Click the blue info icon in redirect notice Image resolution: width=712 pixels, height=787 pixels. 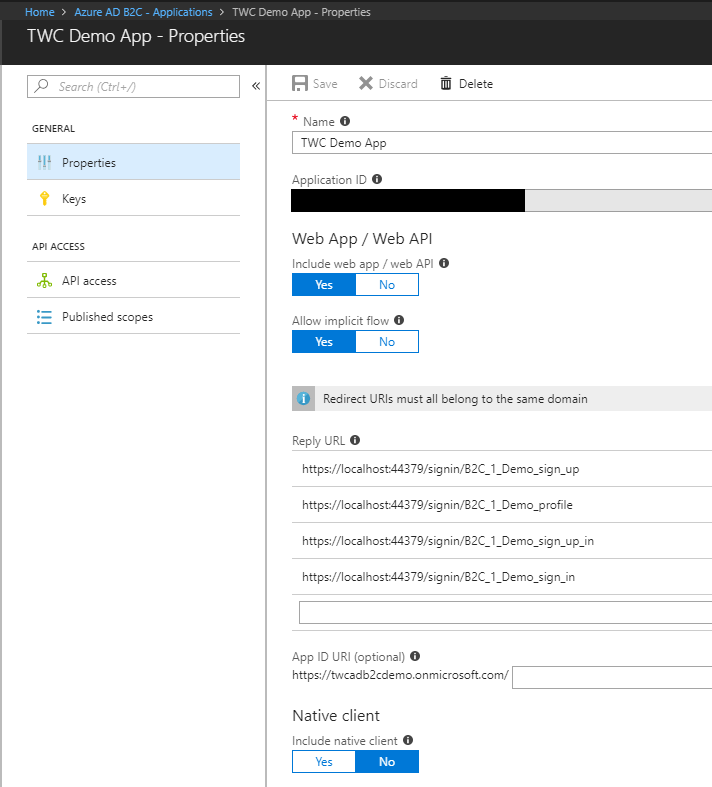coord(304,399)
